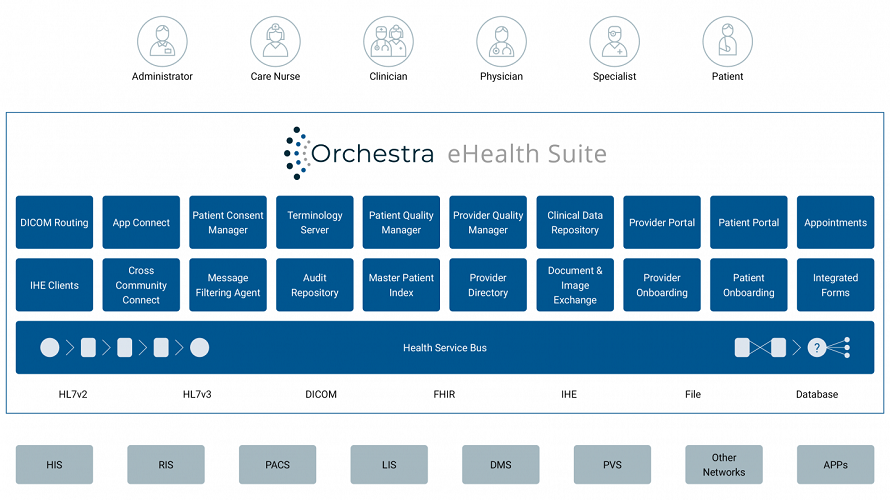Click the DICOM protocol label
890x500 pixels.
pyautogui.click(x=321, y=394)
